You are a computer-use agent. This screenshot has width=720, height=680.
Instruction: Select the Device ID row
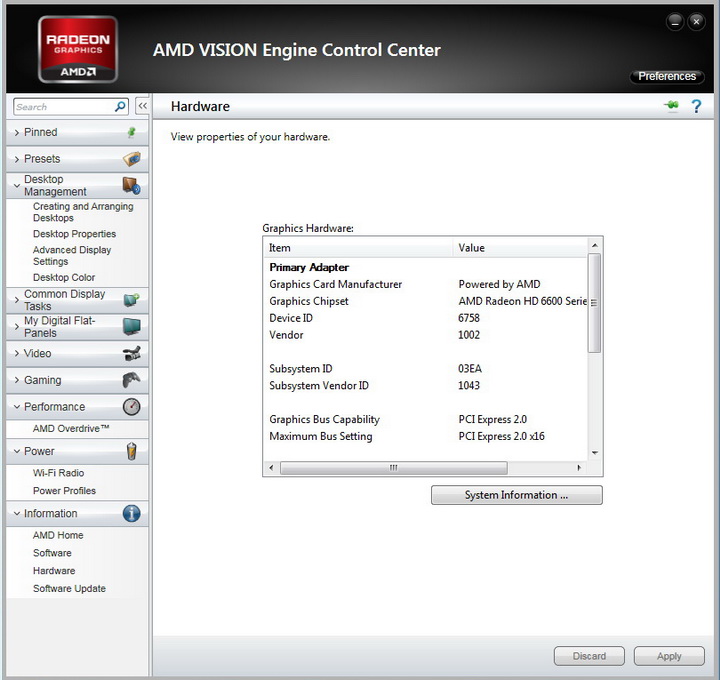point(427,318)
